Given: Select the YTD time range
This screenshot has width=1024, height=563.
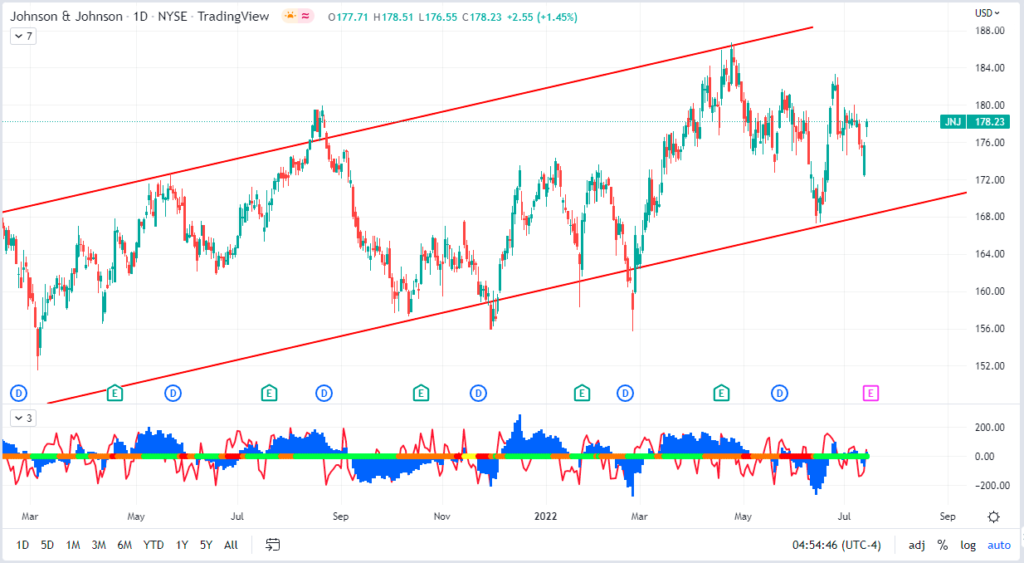Looking at the screenshot, I should coord(153,545).
